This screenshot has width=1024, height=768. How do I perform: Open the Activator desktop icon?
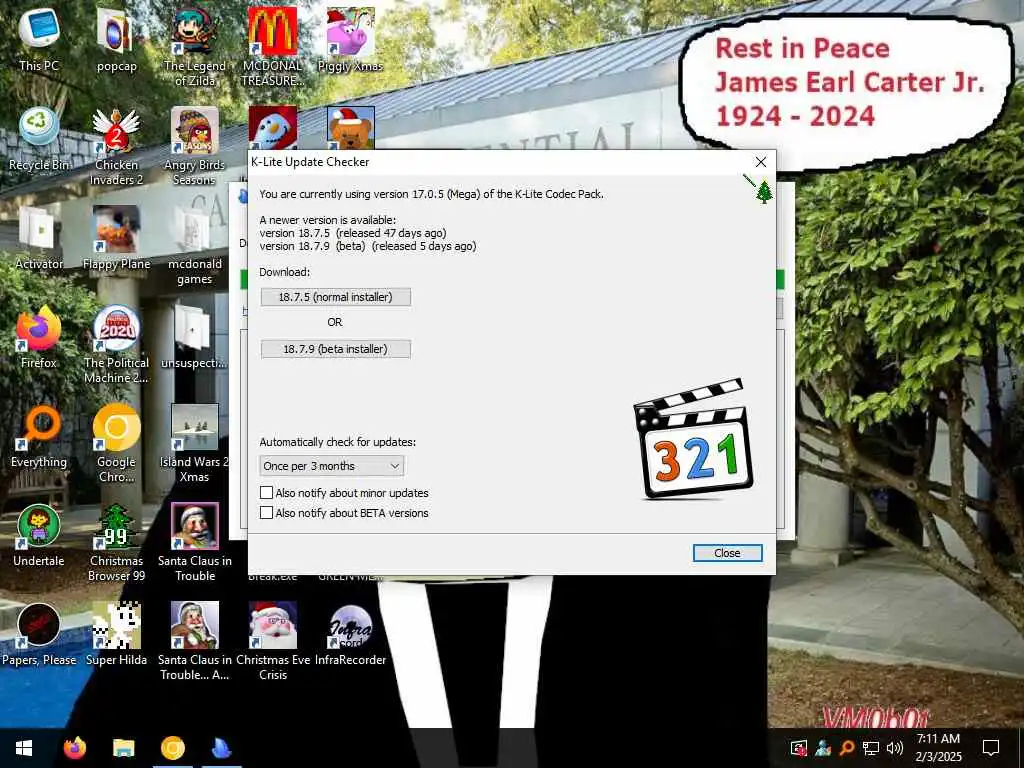click(39, 238)
